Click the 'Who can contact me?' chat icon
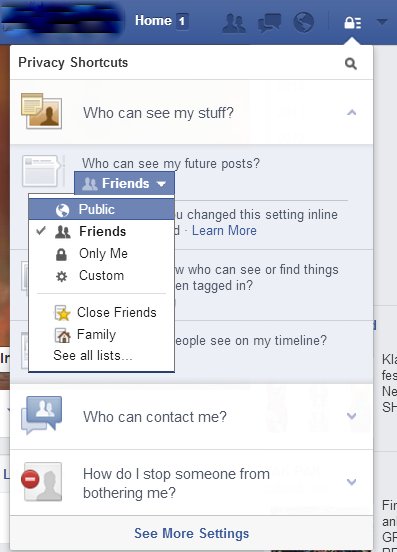The width and height of the screenshot is (397, 552). (x=42, y=415)
